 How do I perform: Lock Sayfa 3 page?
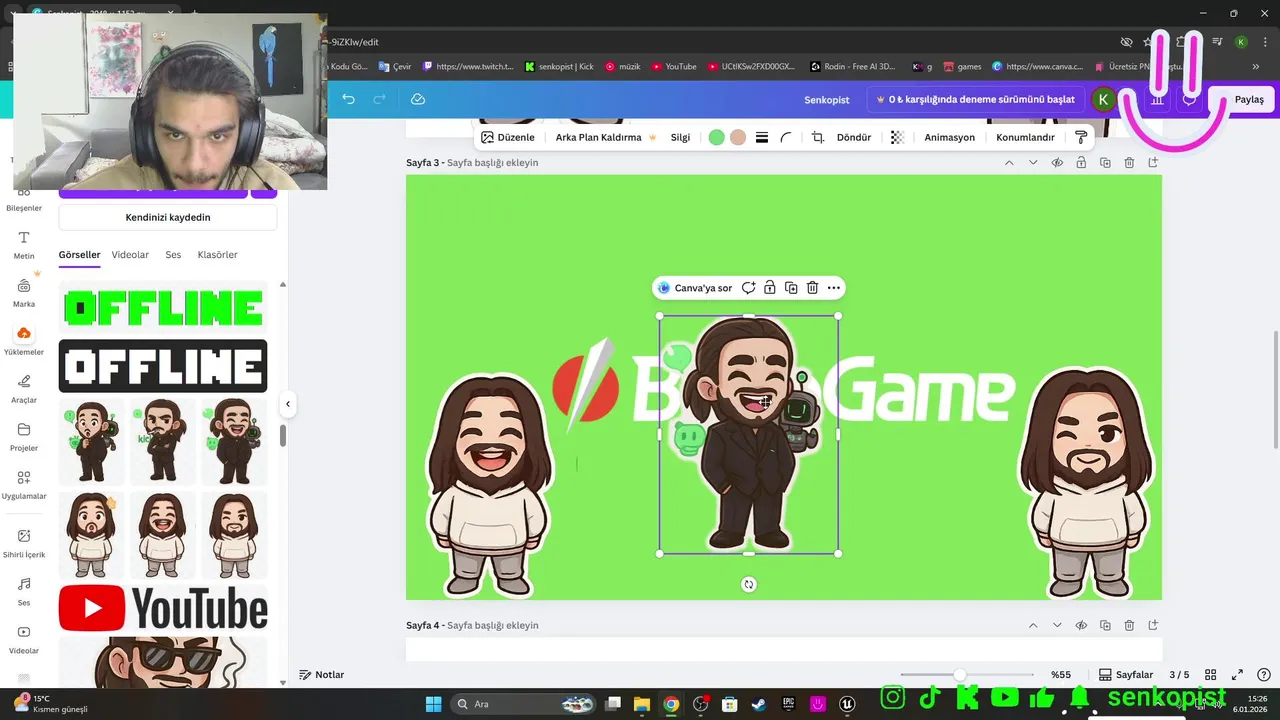pyautogui.click(x=1081, y=163)
